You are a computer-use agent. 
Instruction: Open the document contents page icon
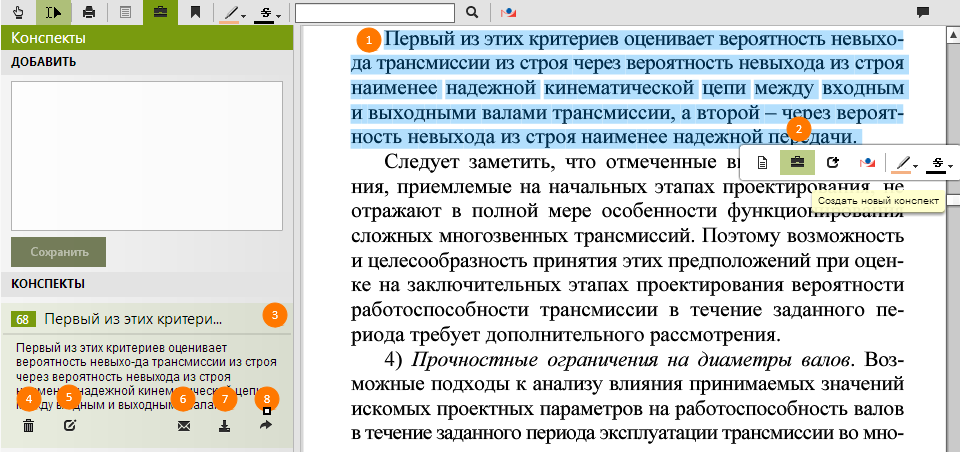pyautogui.click(x=125, y=12)
